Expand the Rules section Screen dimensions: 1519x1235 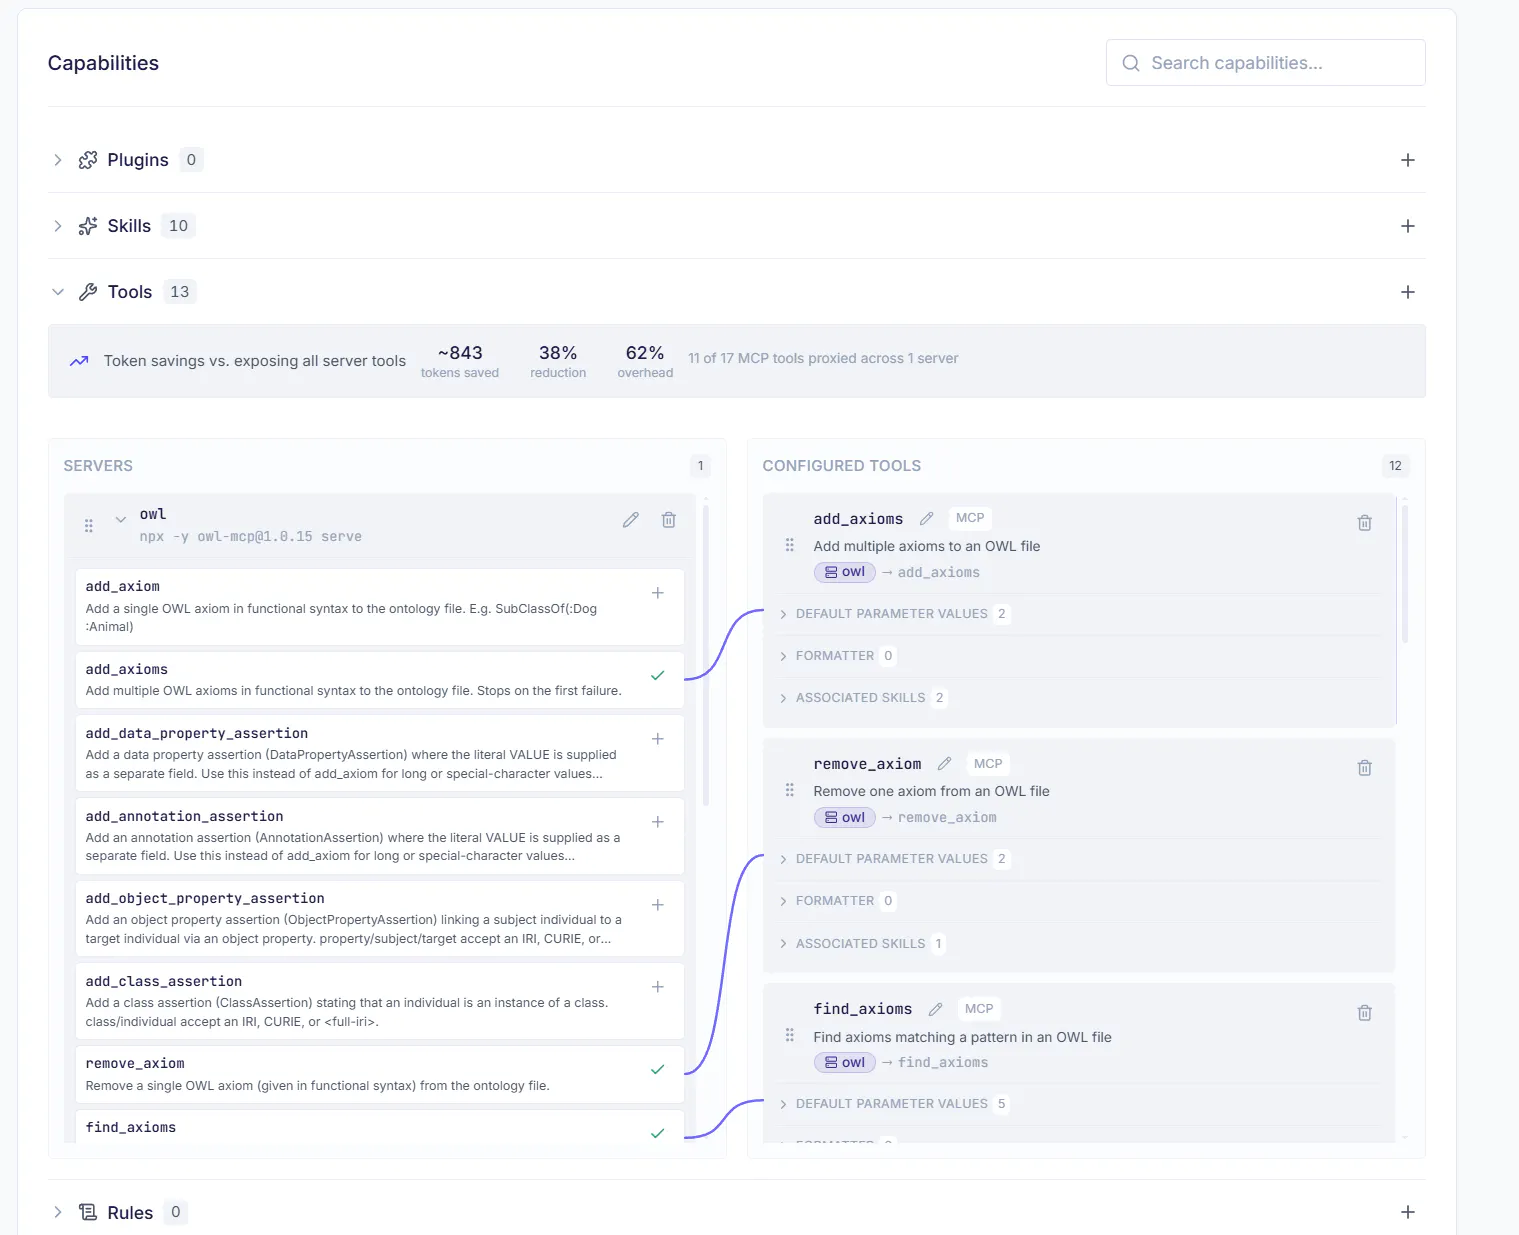58,1212
